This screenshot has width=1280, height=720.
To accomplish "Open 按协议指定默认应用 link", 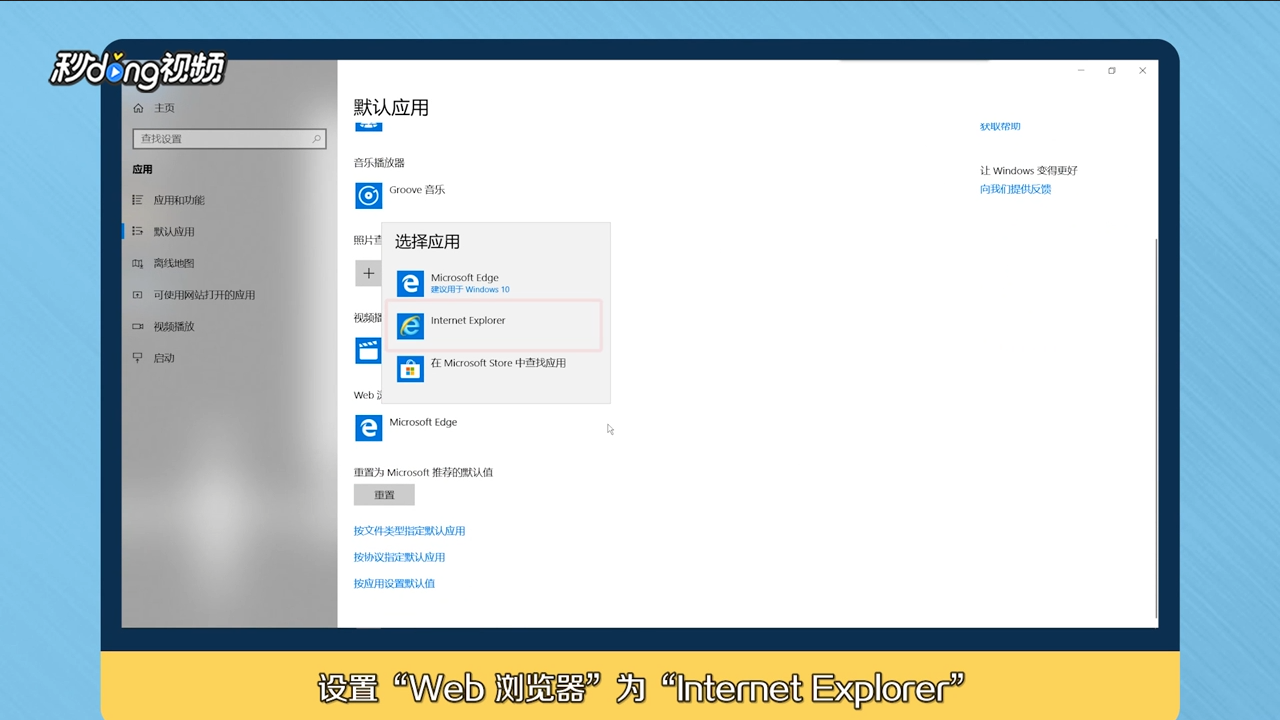I will 399,557.
